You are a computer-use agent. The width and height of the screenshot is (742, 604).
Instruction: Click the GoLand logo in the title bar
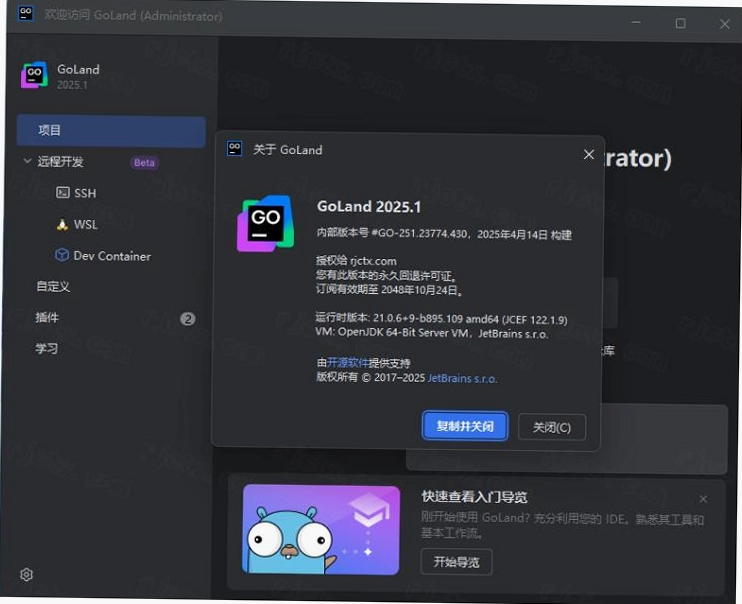click(26, 13)
